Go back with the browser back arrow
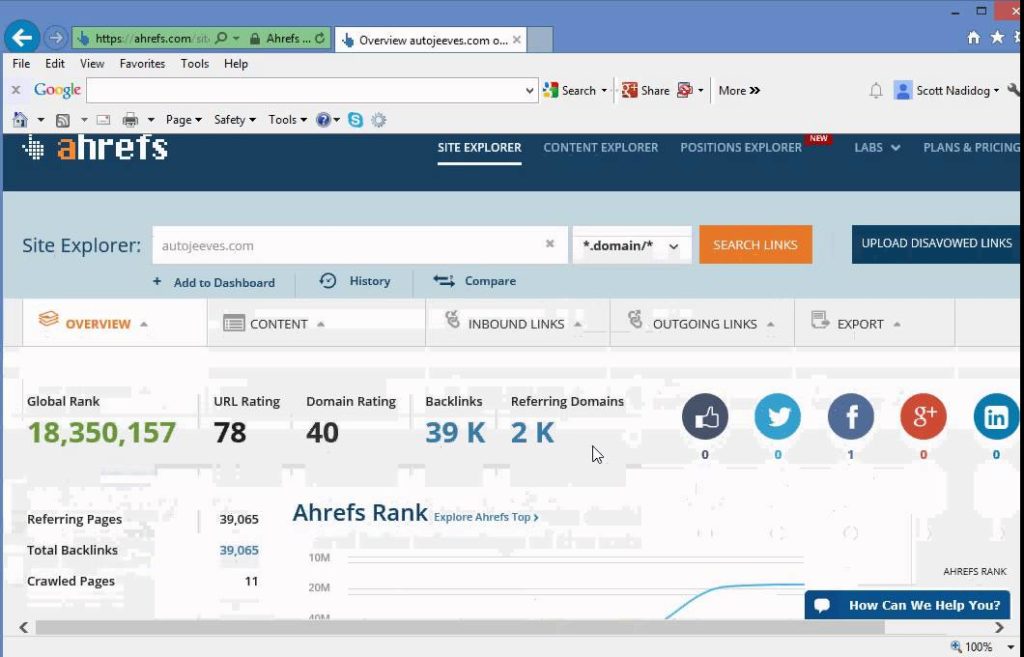The image size is (1024, 657). 22,38
